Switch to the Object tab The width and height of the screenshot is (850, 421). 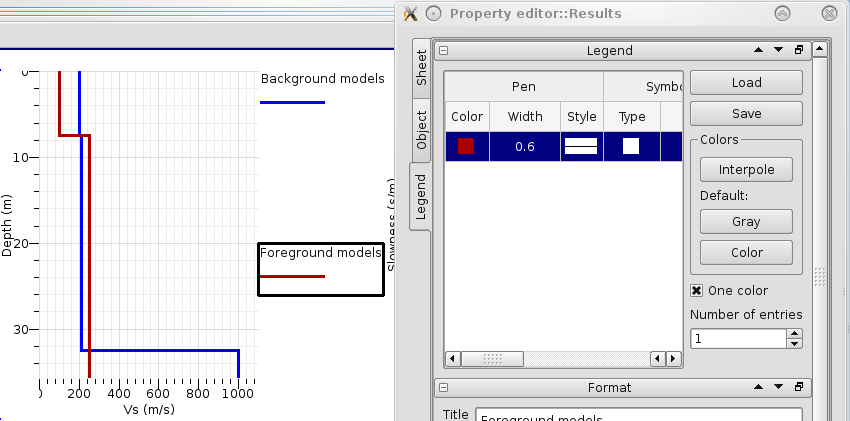point(421,129)
